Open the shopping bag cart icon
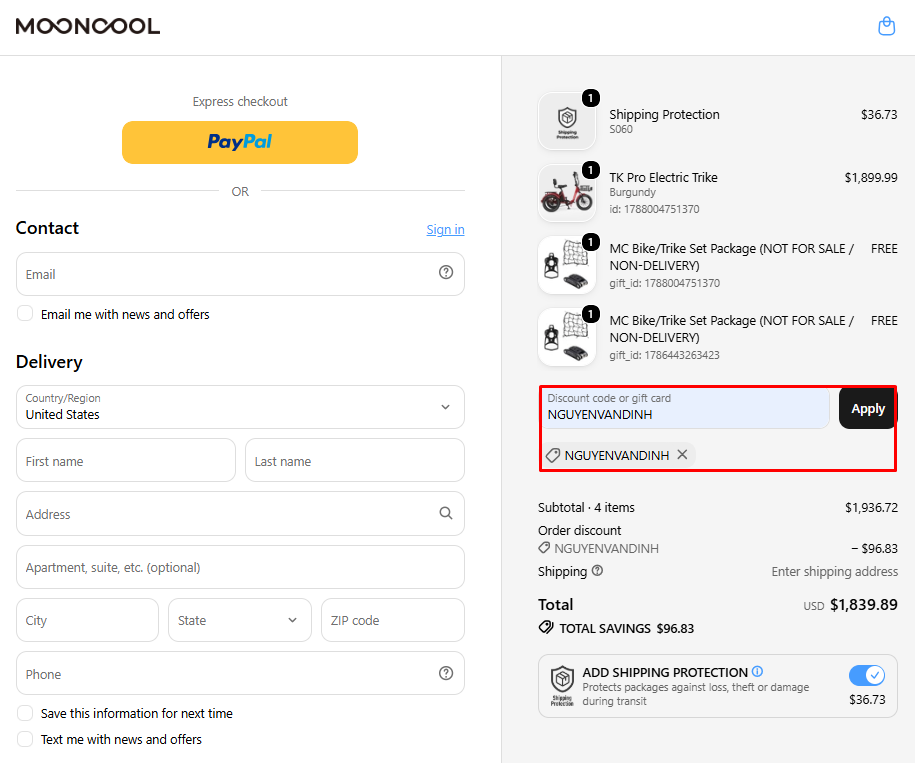915x763 pixels. [x=886, y=26]
